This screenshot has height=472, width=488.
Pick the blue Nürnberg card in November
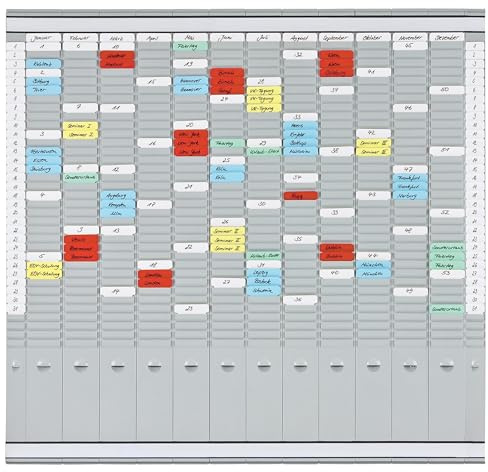410,196
